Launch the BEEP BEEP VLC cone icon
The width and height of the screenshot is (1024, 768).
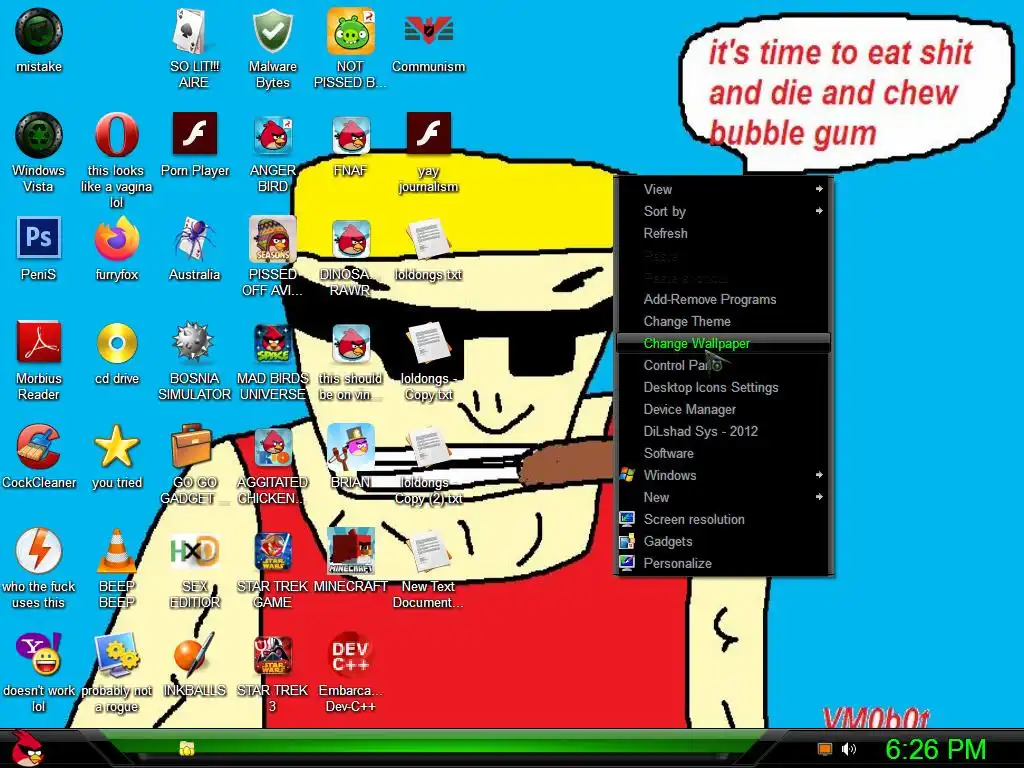[x=116, y=551]
